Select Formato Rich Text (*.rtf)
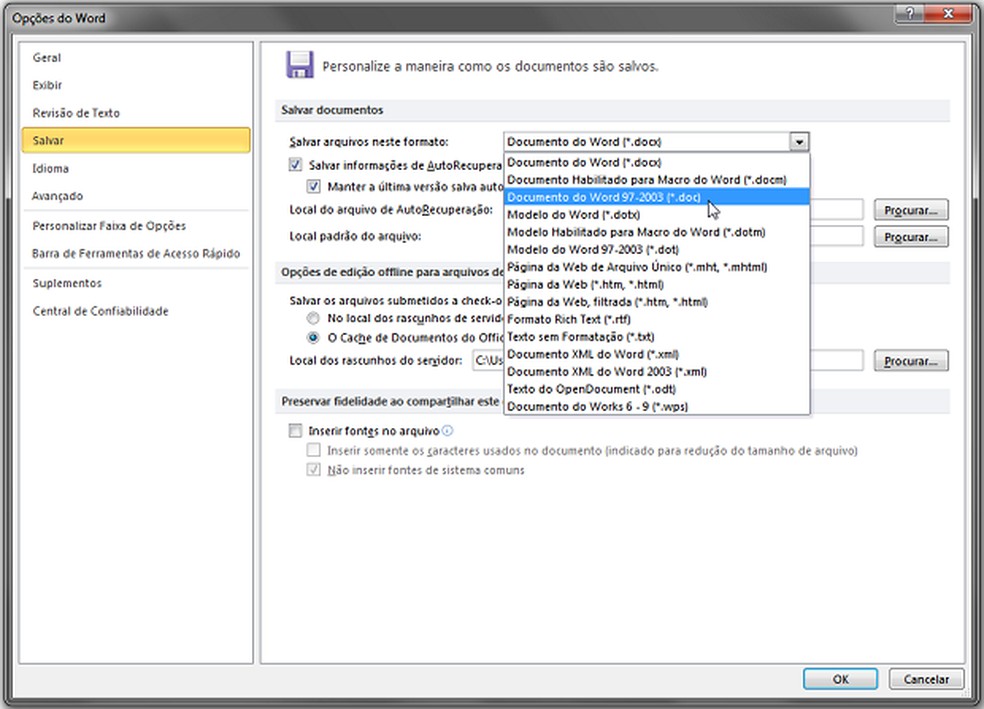This screenshot has height=709, width=984. (x=656, y=319)
